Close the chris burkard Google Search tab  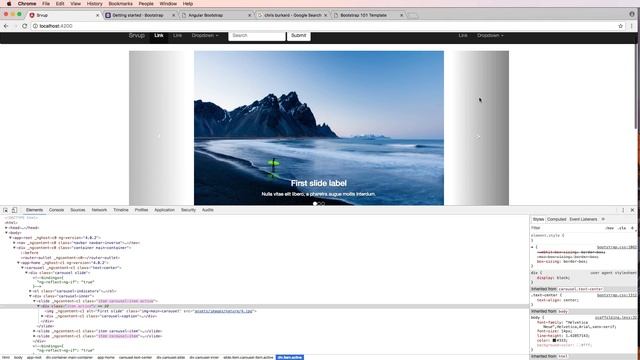(326, 15)
